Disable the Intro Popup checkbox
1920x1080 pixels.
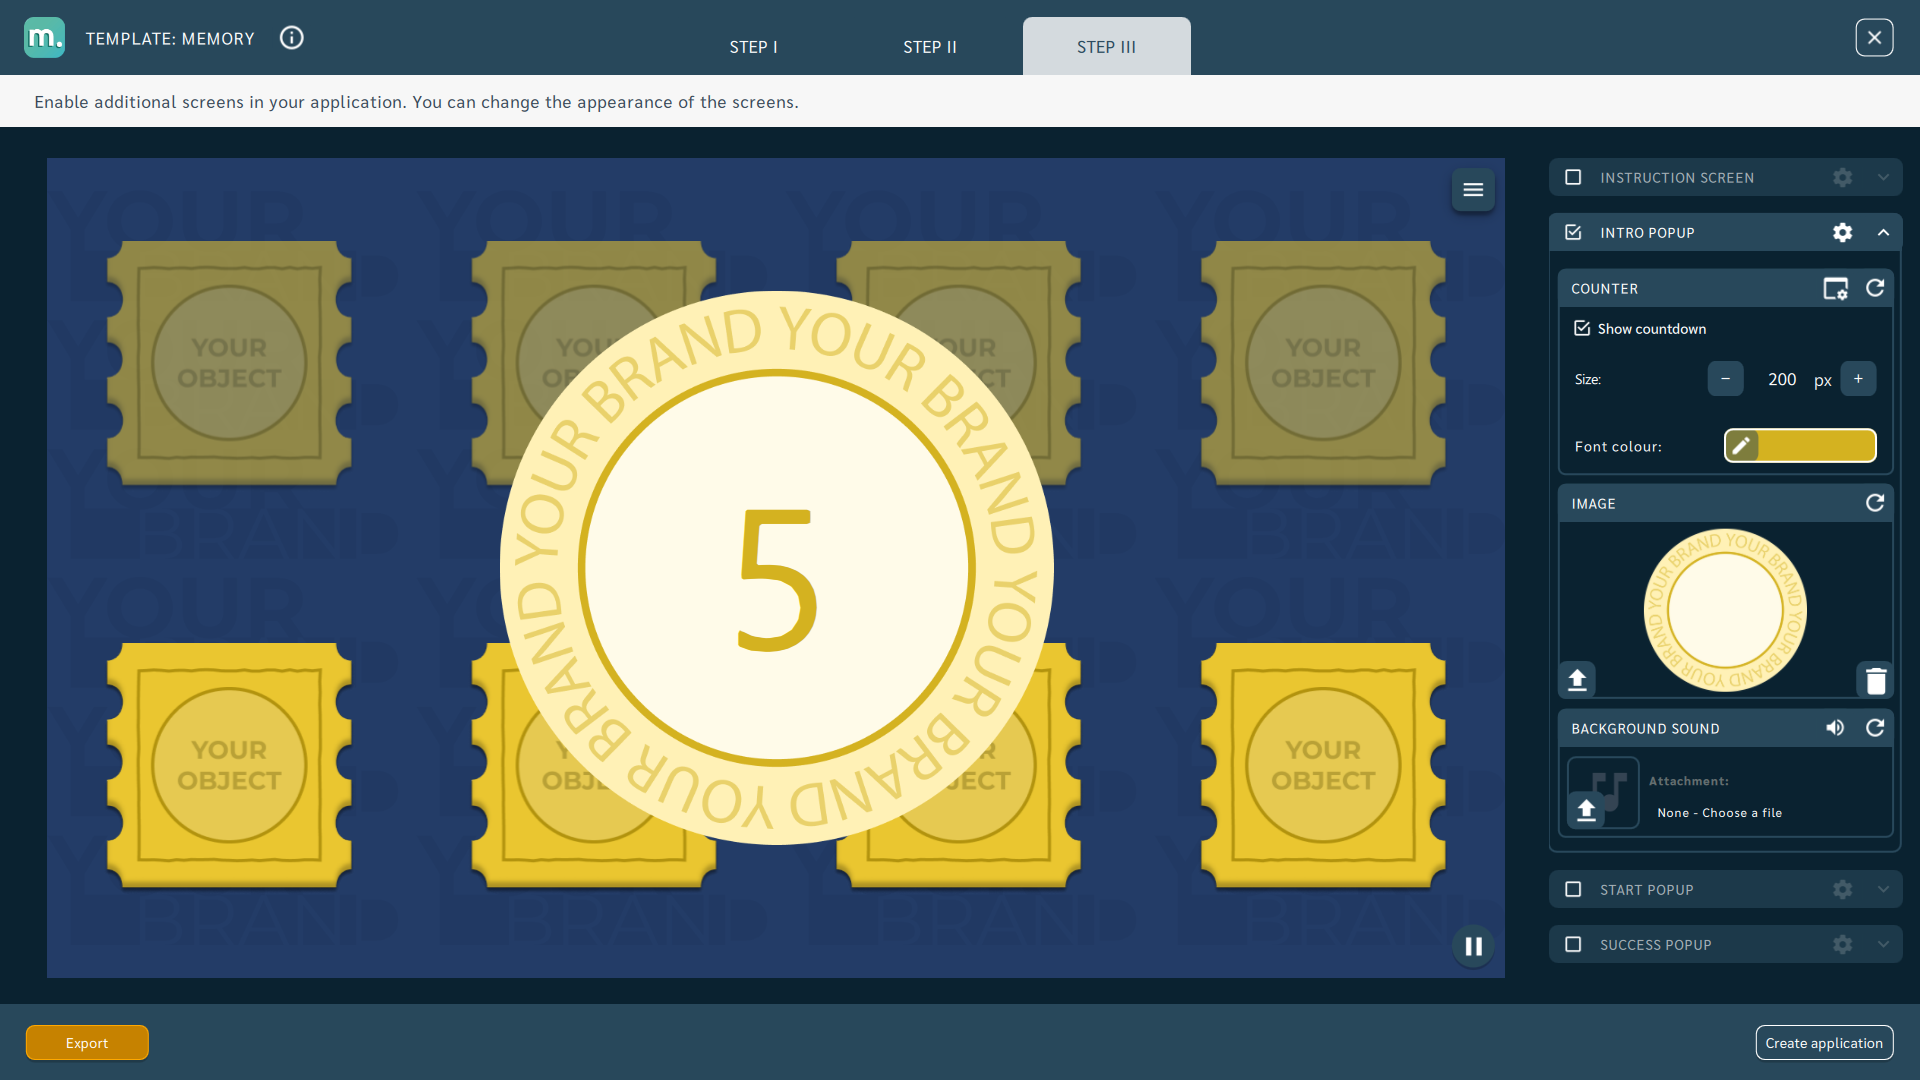pyautogui.click(x=1573, y=232)
